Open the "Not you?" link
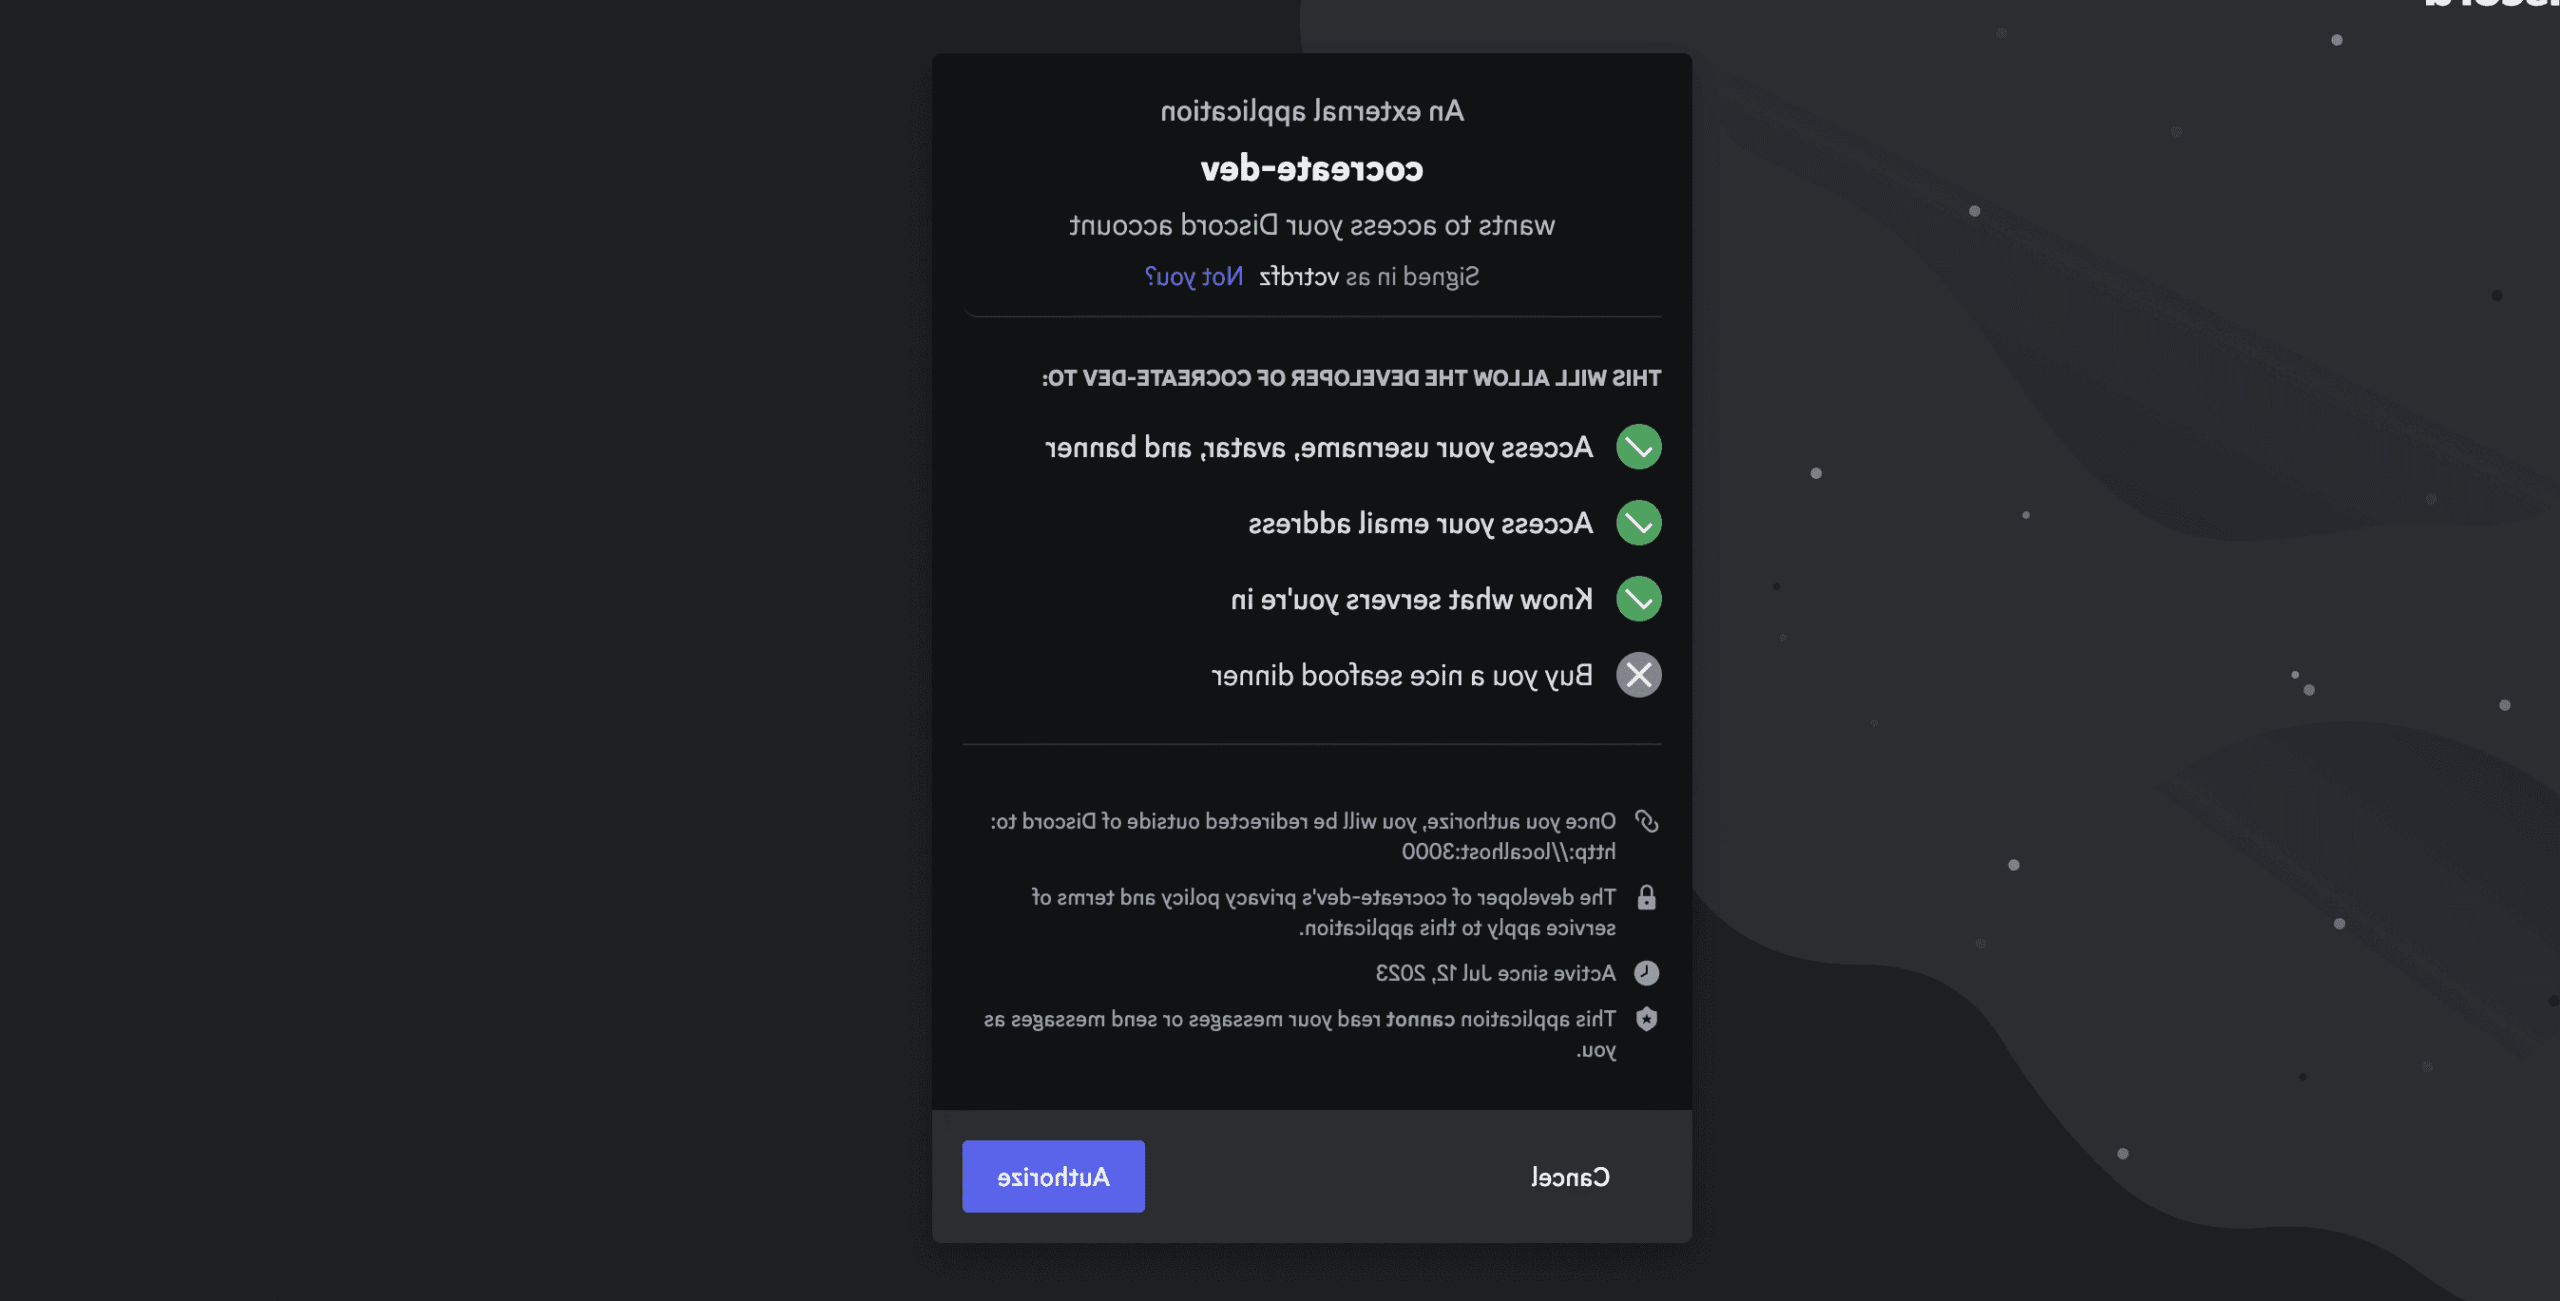Viewport: 2560px width, 1301px height. coord(1194,277)
